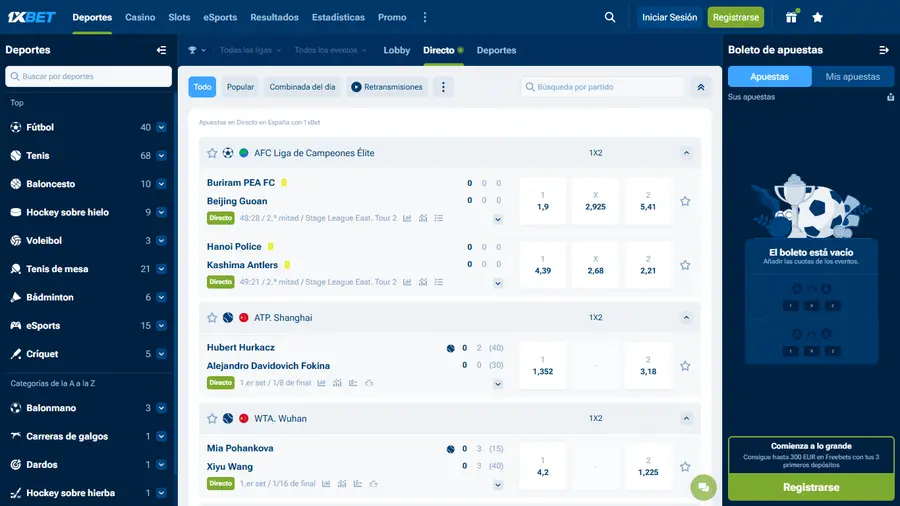This screenshot has height=506, width=900.
Task: Open Bádminton sports category
Action: pos(49,297)
